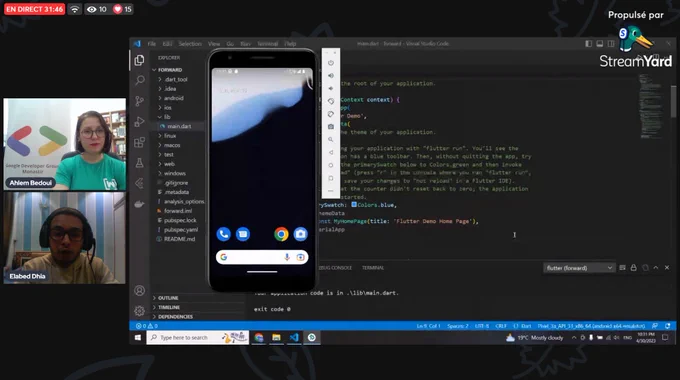Open the Selection menu
Viewport: 680px width, 380px height.
pyautogui.click(x=190, y=44)
